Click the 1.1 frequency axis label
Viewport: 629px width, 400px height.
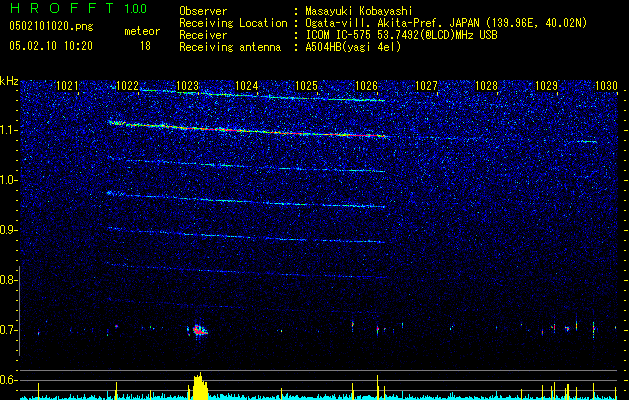[x=7, y=130]
